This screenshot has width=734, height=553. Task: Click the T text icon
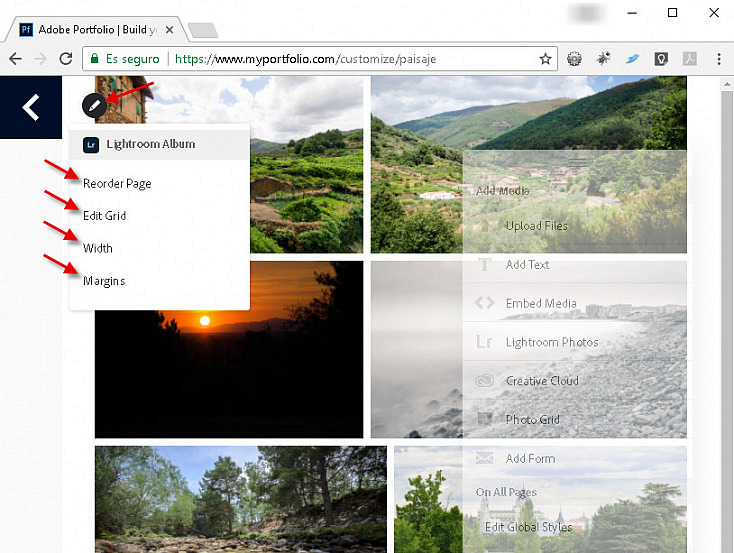(484, 265)
